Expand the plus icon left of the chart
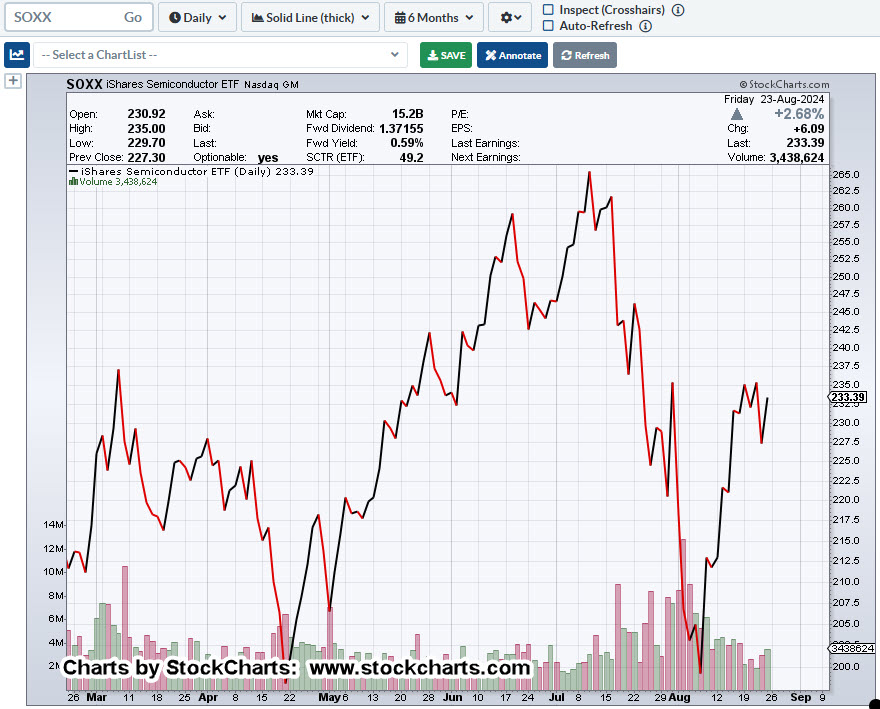This screenshot has width=880, height=709. click(x=14, y=81)
